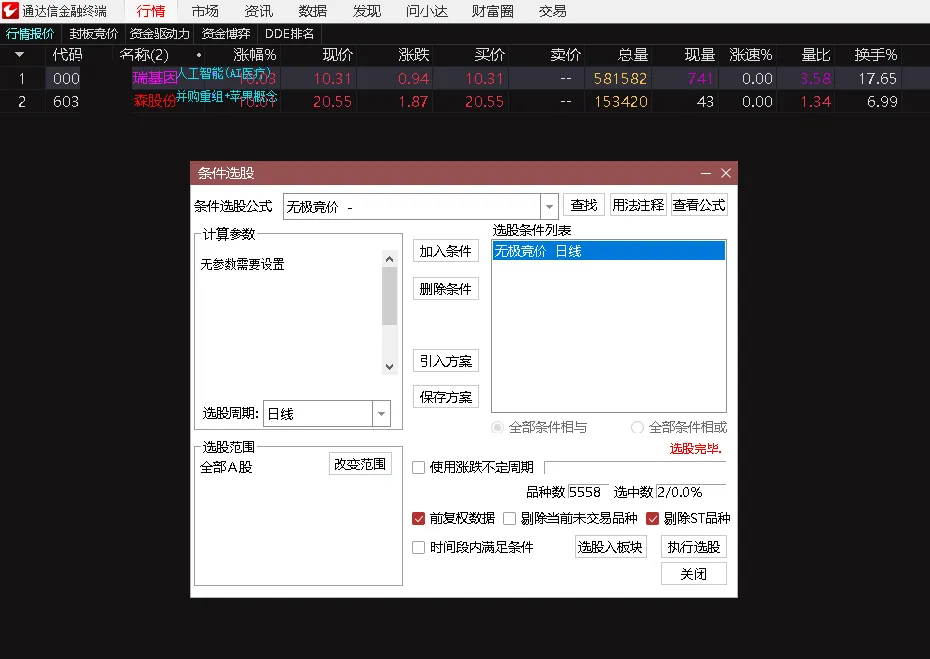Select the 全部条件相或 radio button

point(637,427)
